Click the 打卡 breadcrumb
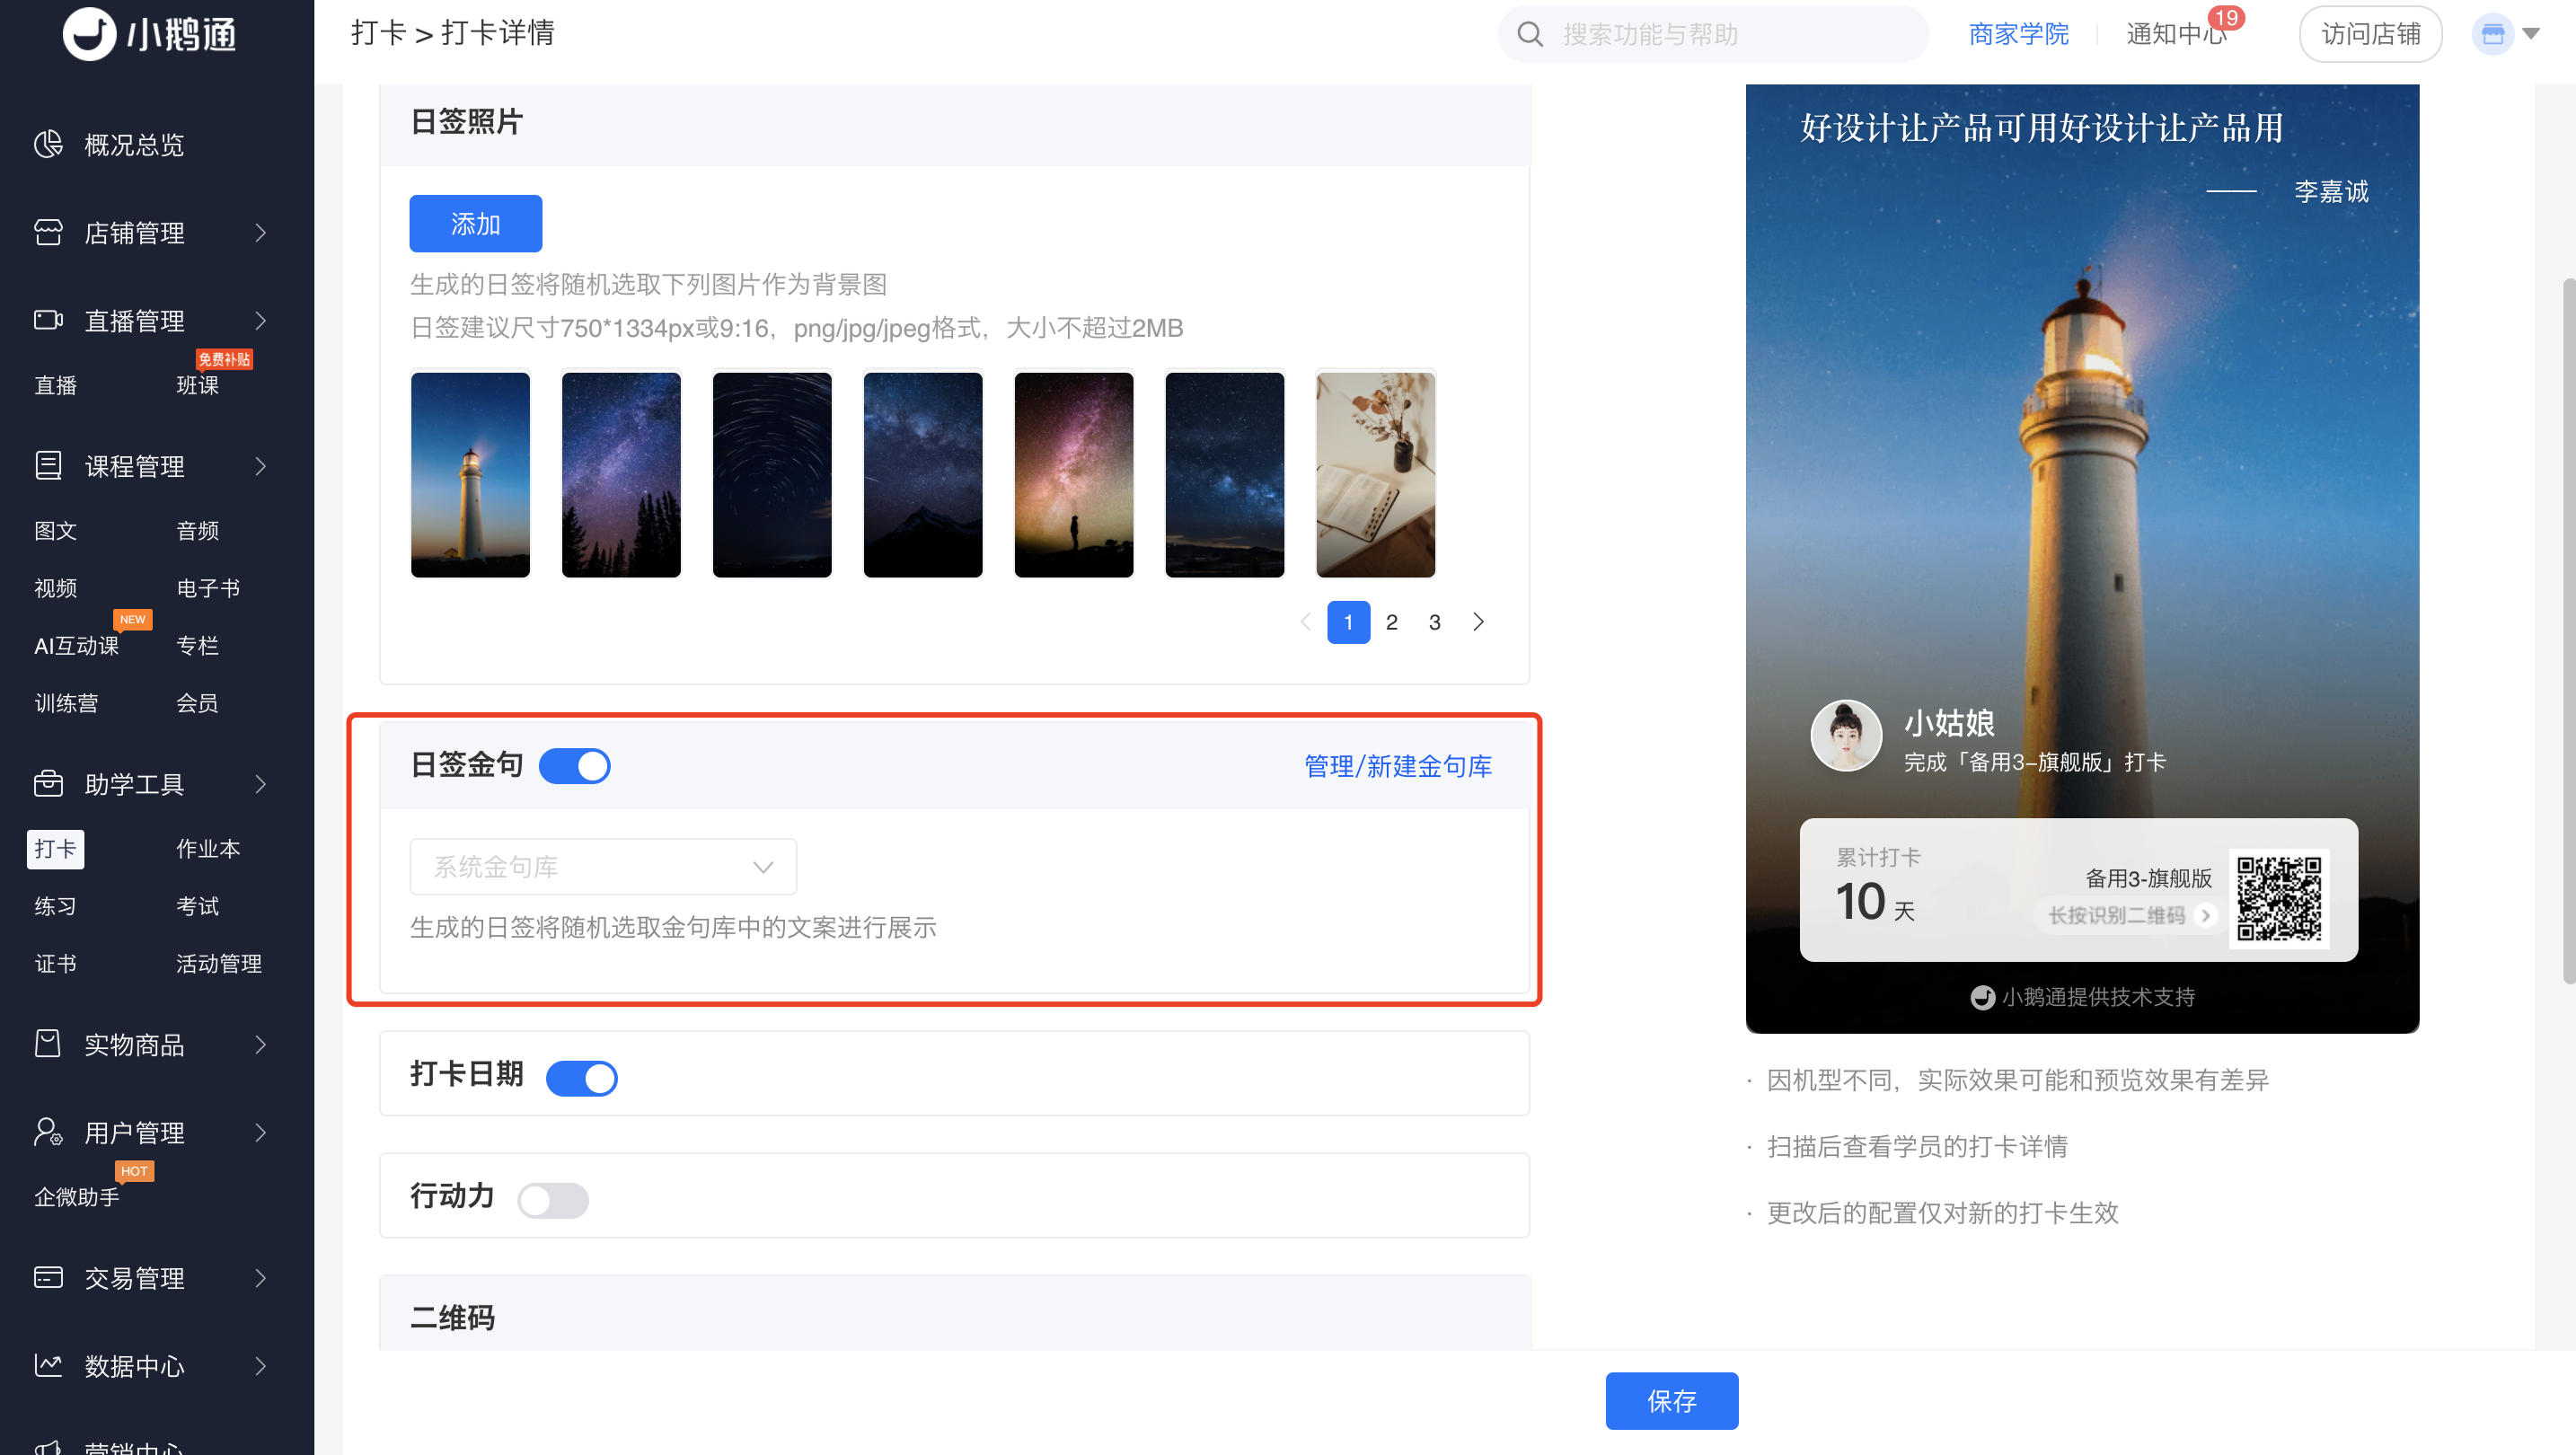The width and height of the screenshot is (2576, 1455). 378,33
